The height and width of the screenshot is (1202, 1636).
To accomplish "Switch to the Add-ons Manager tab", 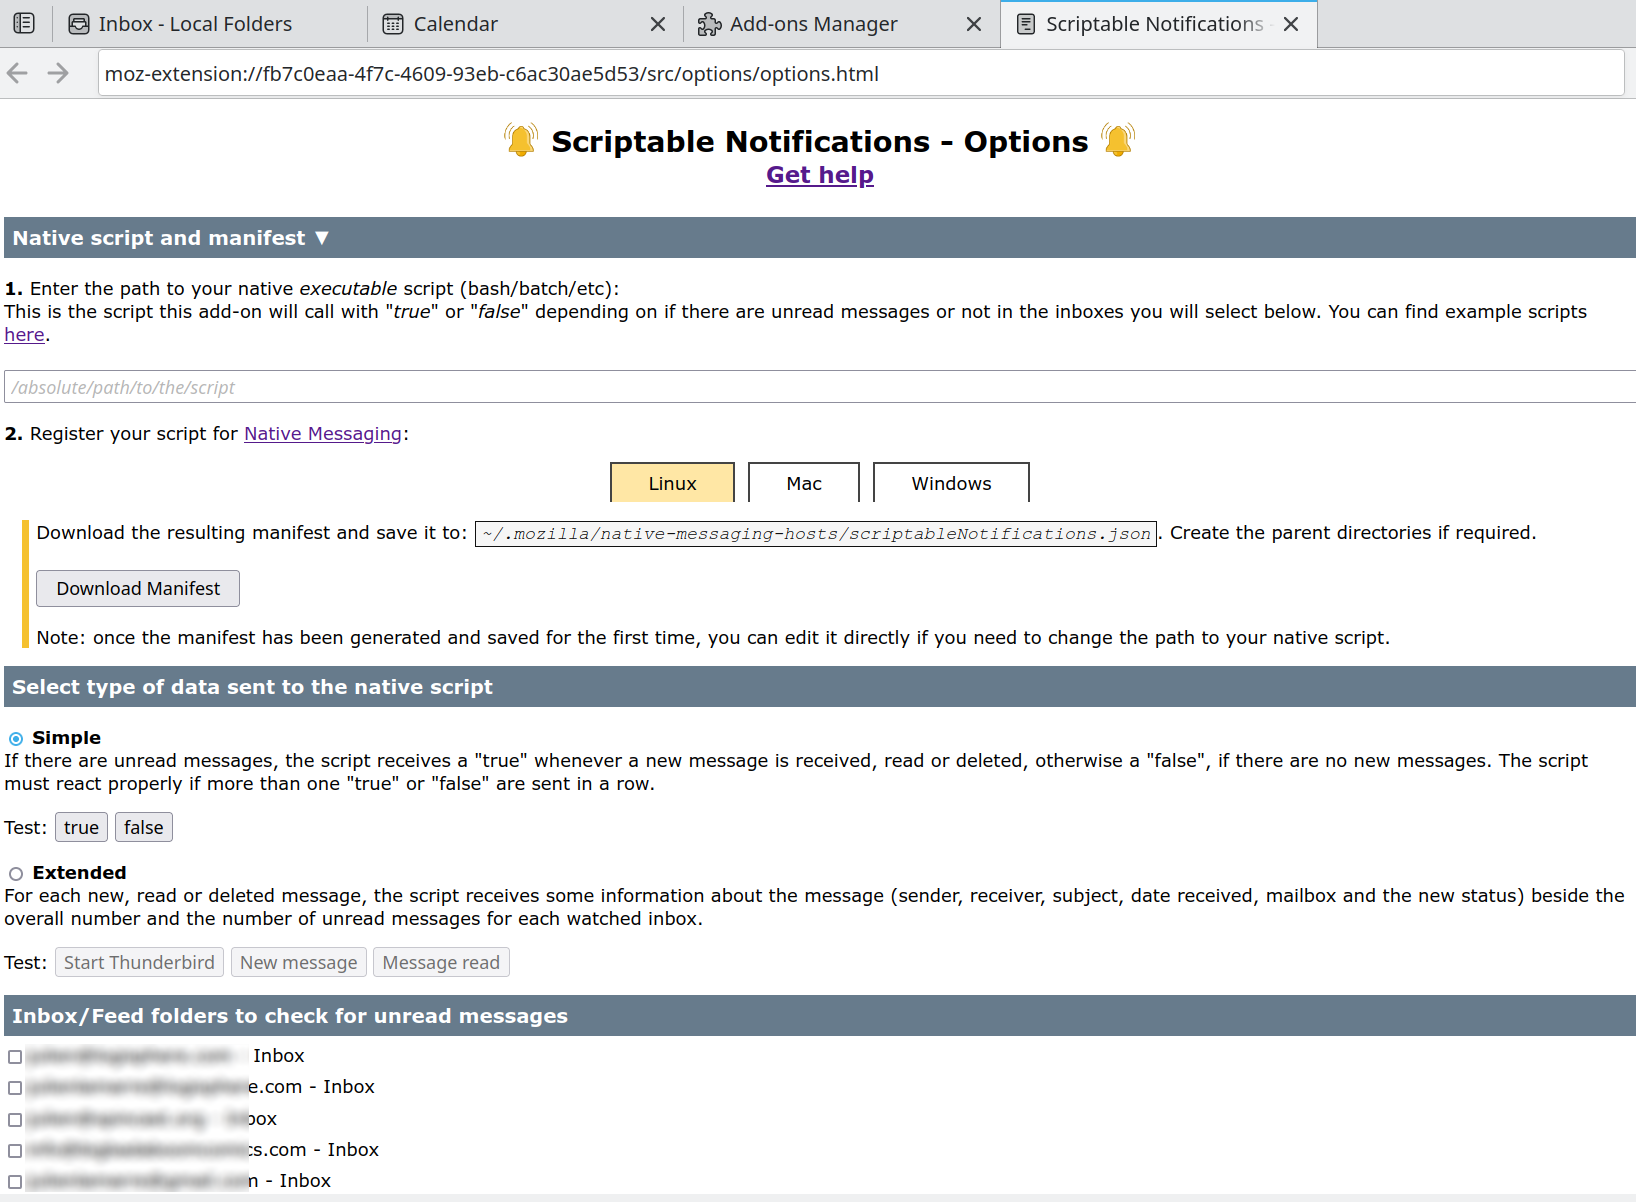I will coord(841,24).
